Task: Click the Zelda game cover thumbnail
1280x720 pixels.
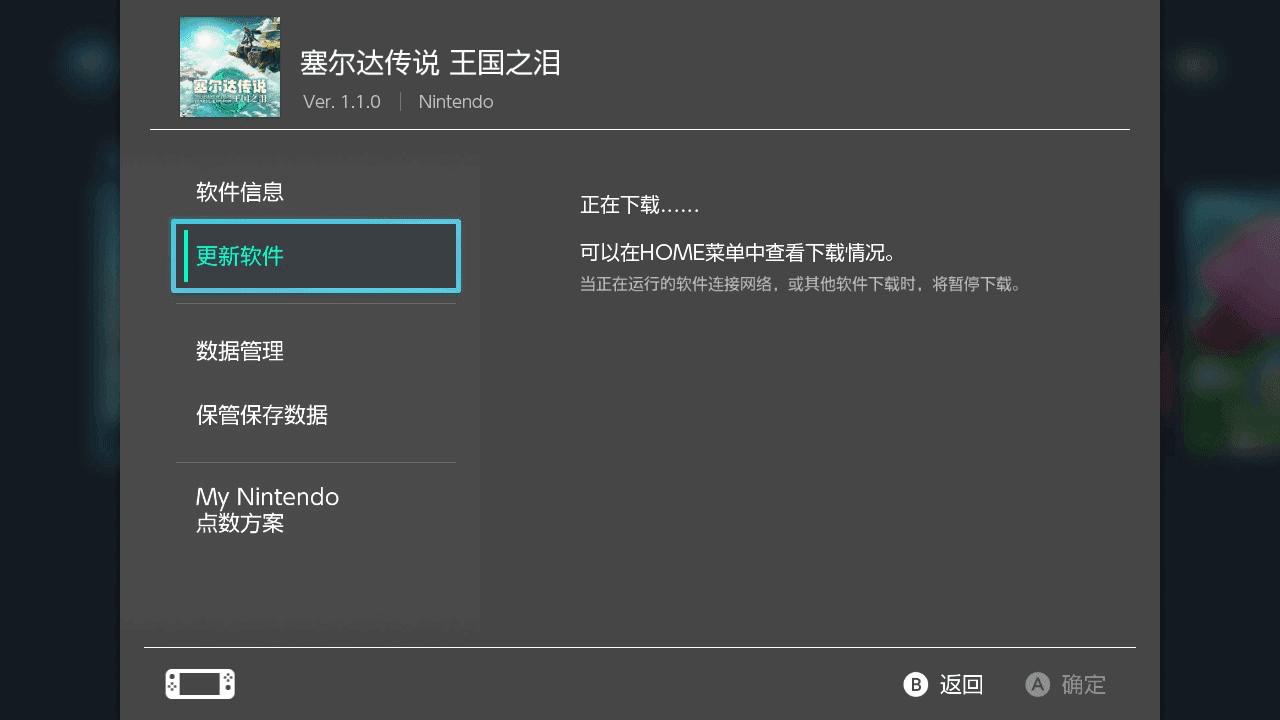Action: coord(230,67)
